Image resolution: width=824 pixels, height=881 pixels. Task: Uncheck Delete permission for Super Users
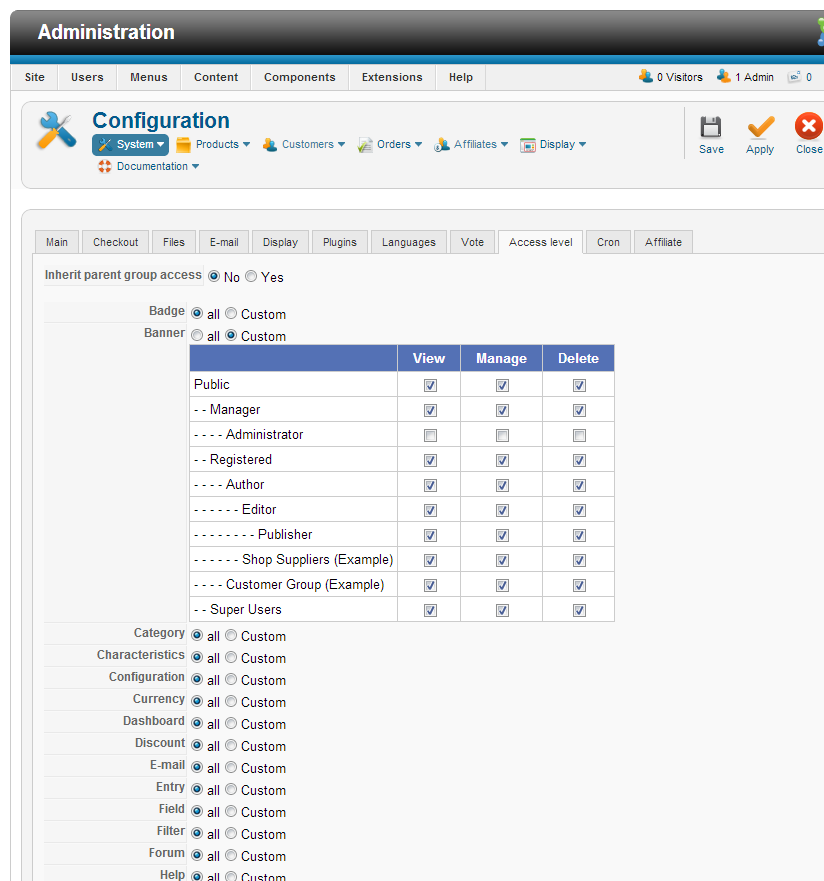click(x=579, y=611)
